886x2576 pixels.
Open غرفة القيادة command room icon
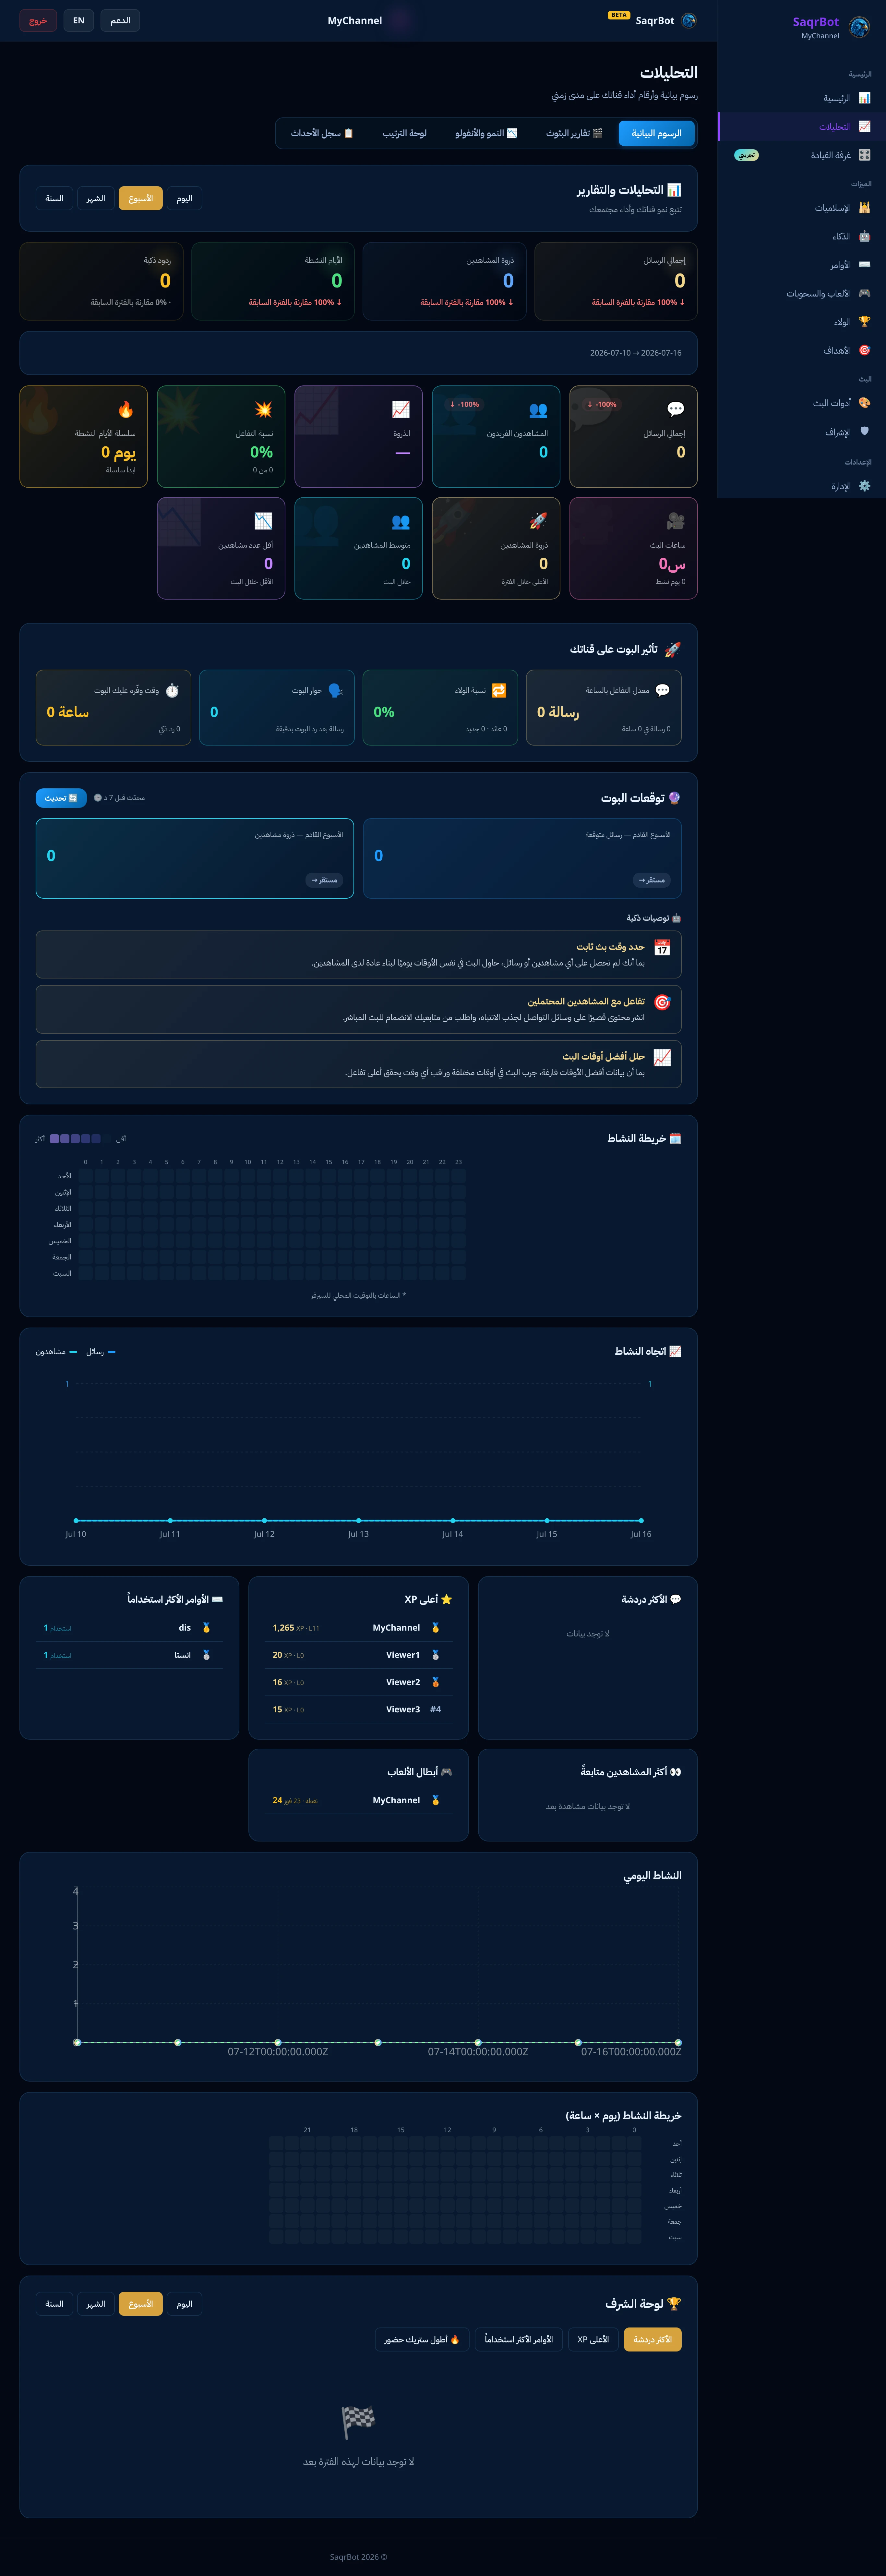tap(864, 155)
